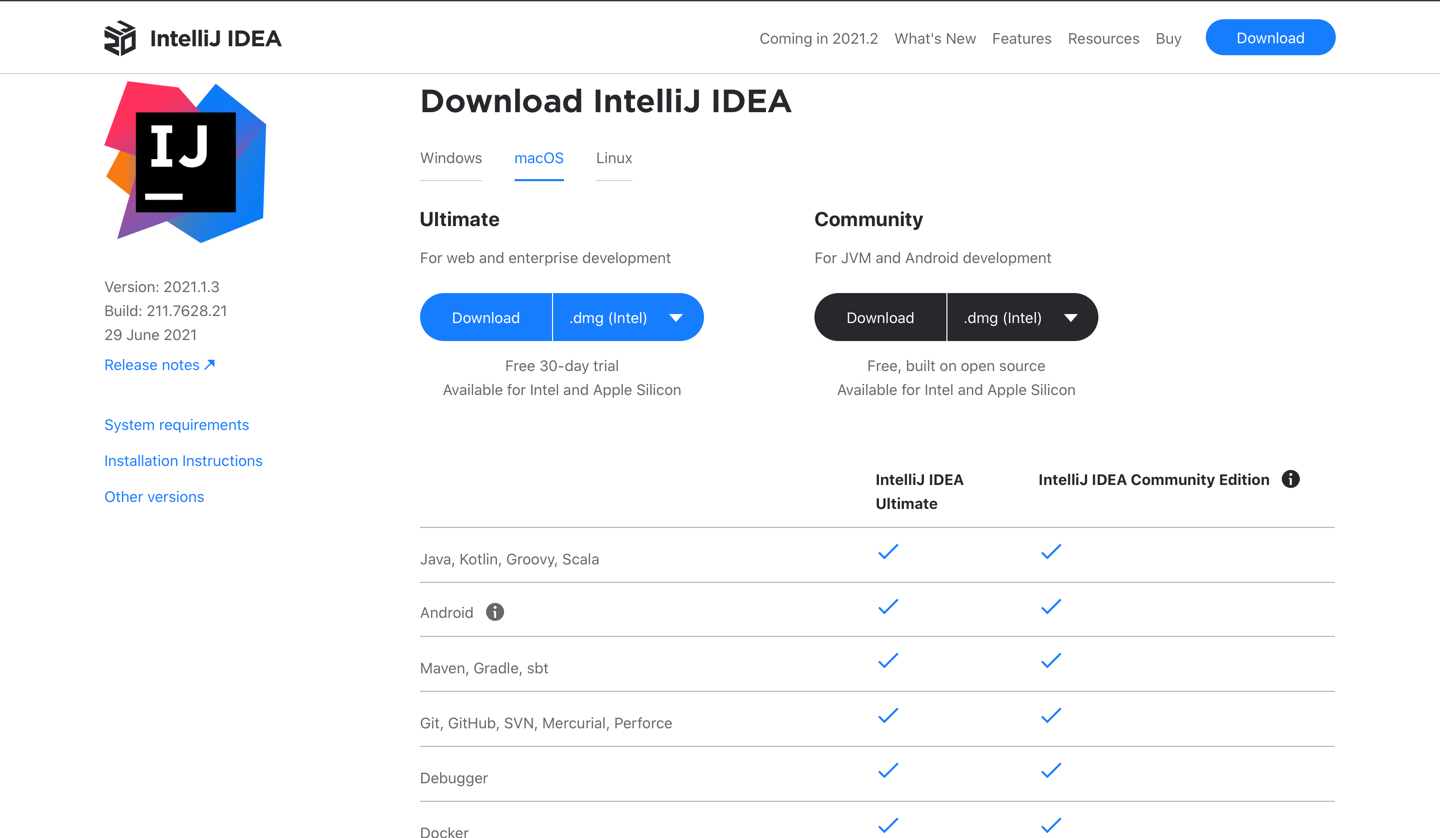Click the Ultimate checkmark in Android row
Viewport: 1440px width, 838px height.
[888, 606]
